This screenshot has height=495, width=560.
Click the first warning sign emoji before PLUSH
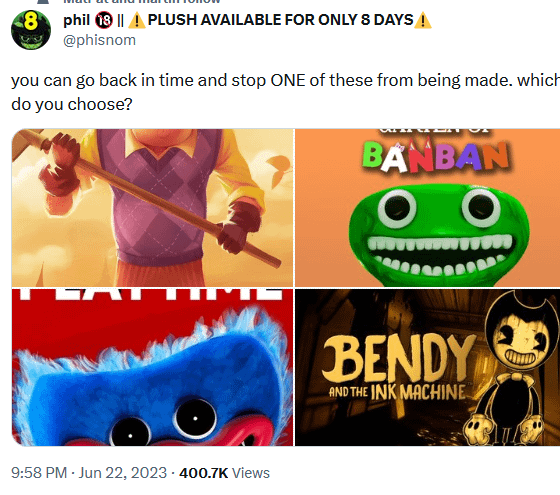click(x=136, y=20)
